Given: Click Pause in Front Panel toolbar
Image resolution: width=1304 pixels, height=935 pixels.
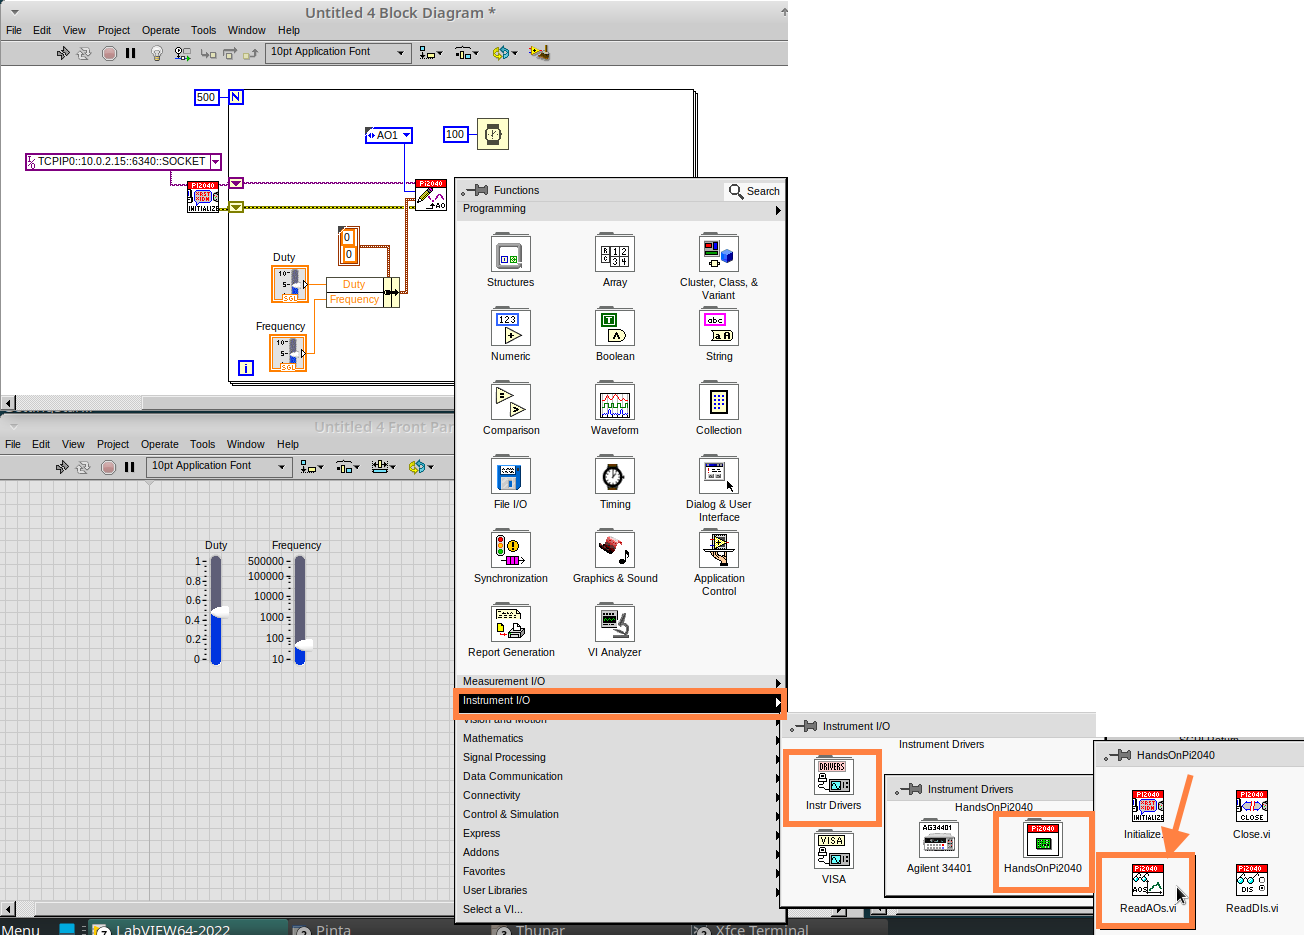Looking at the screenshot, I should click(x=129, y=467).
